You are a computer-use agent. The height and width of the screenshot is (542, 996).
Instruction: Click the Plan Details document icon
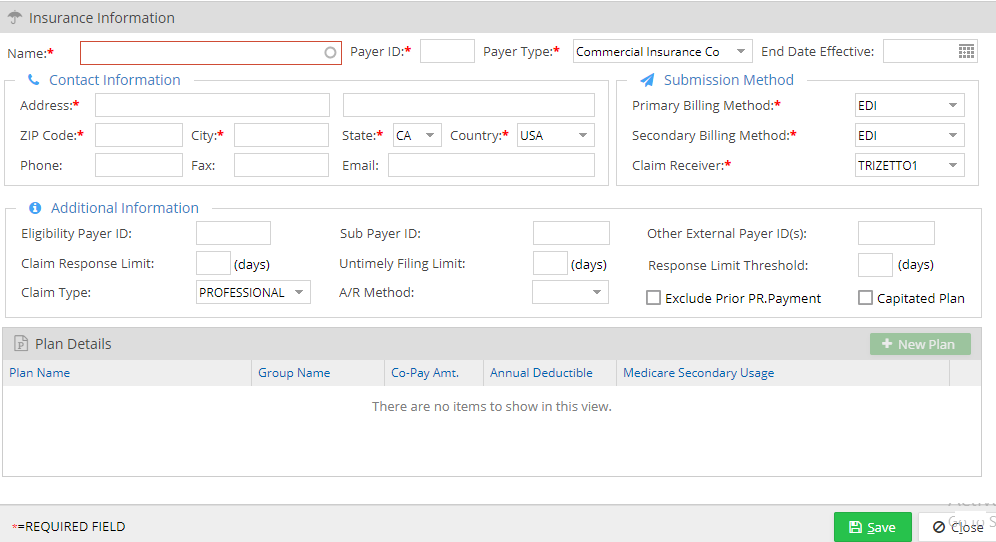(21, 344)
